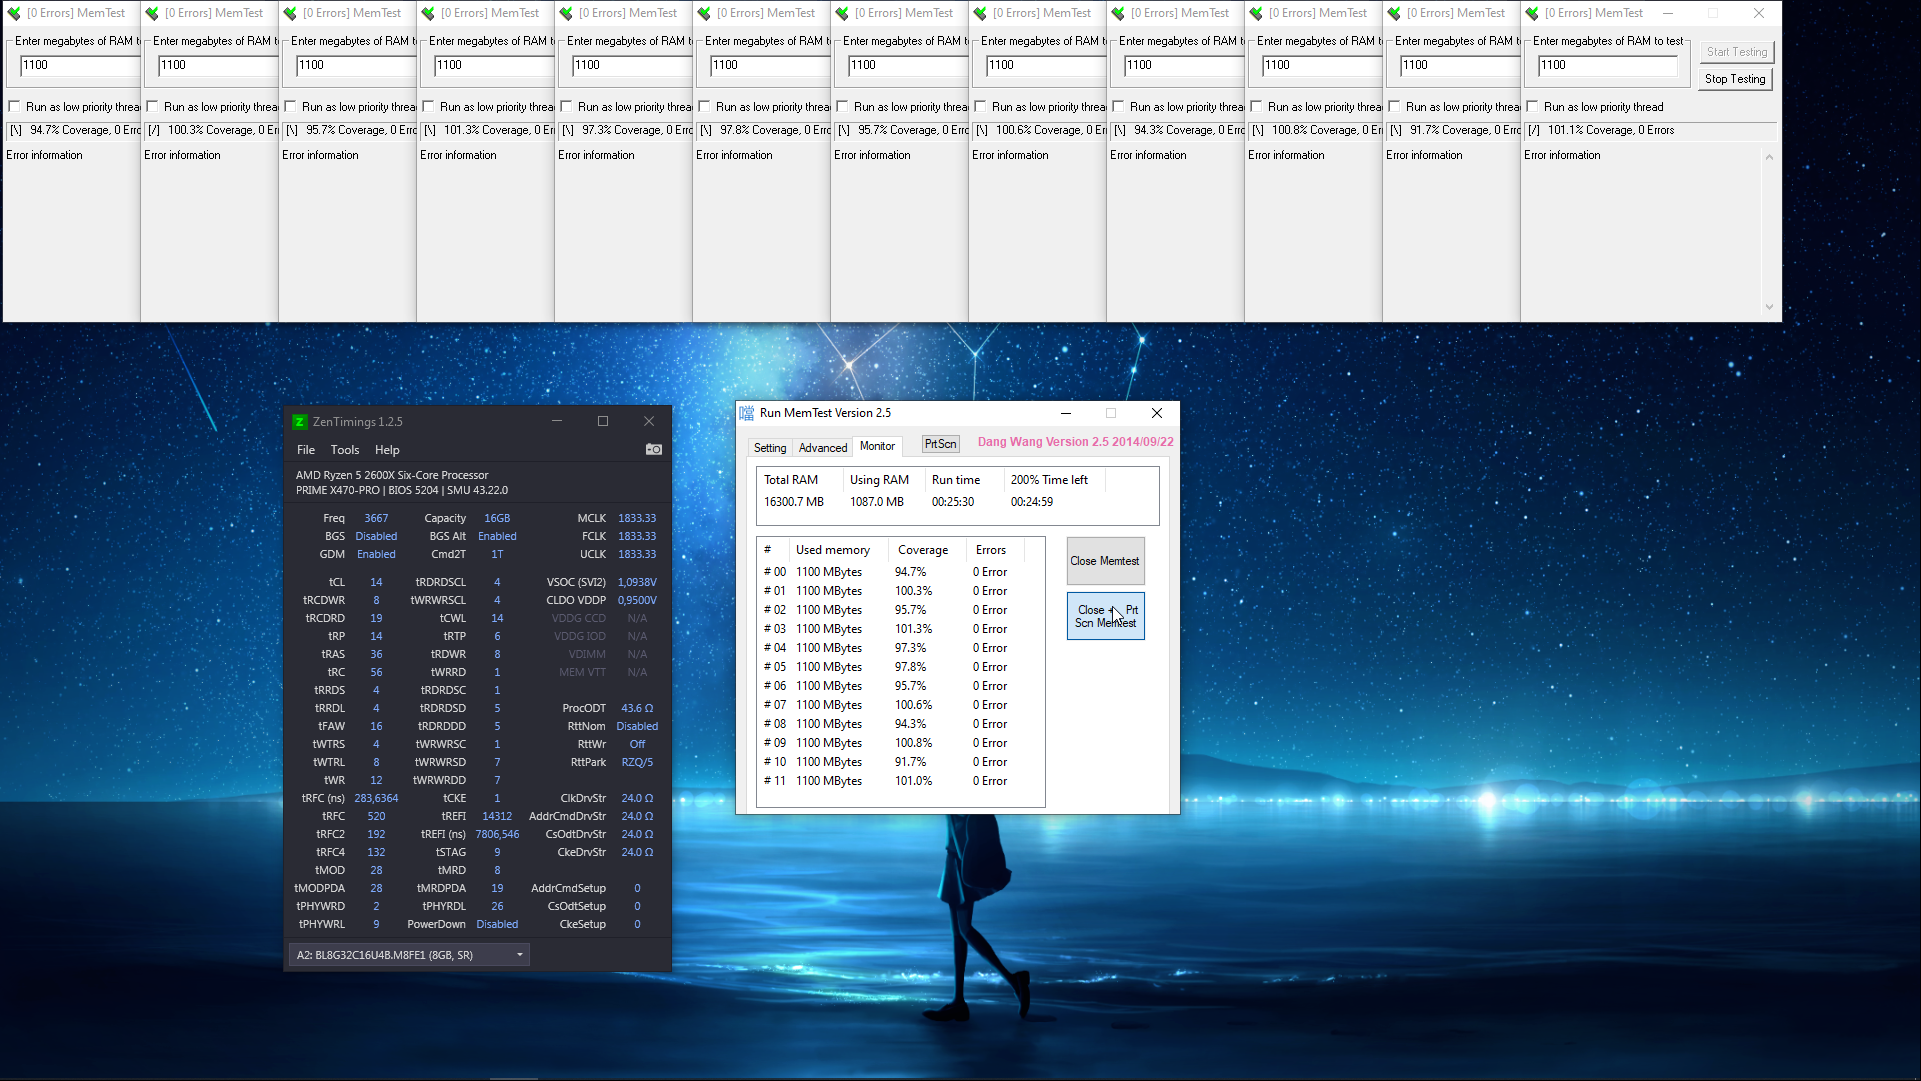Click ZenTimings screenshot camera icon
The width and height of the screenshot is (1921, 1081).
click(654, 450)
